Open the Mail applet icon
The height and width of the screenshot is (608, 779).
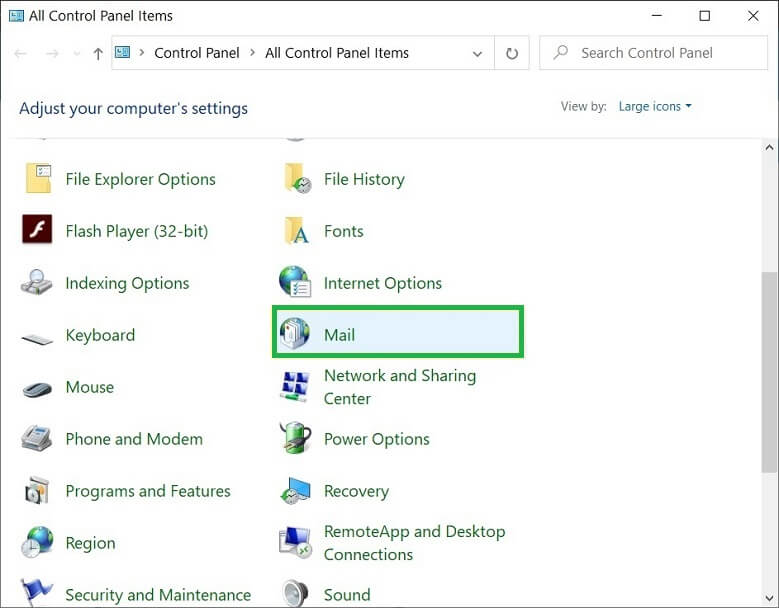coord(295,333)
